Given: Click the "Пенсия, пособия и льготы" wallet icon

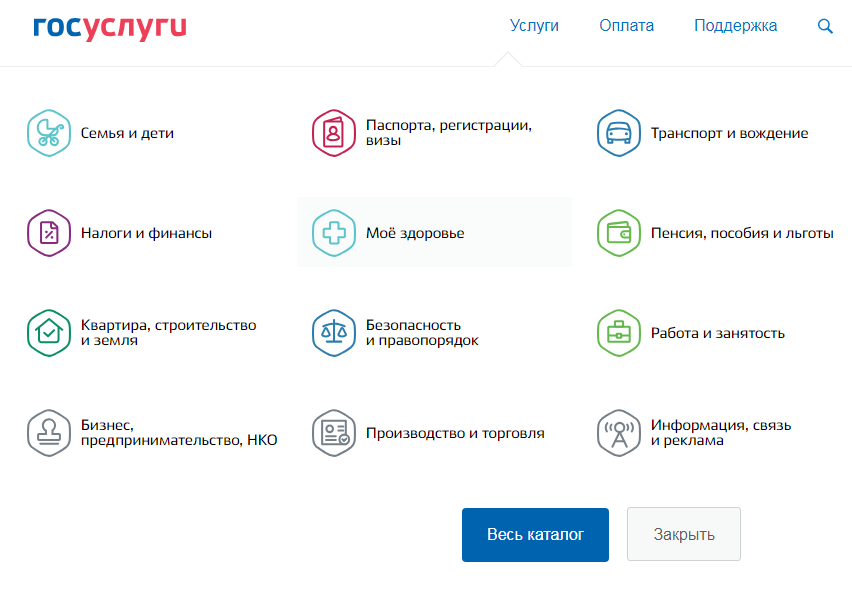Looking at the screenshot, I should point(618,232).
